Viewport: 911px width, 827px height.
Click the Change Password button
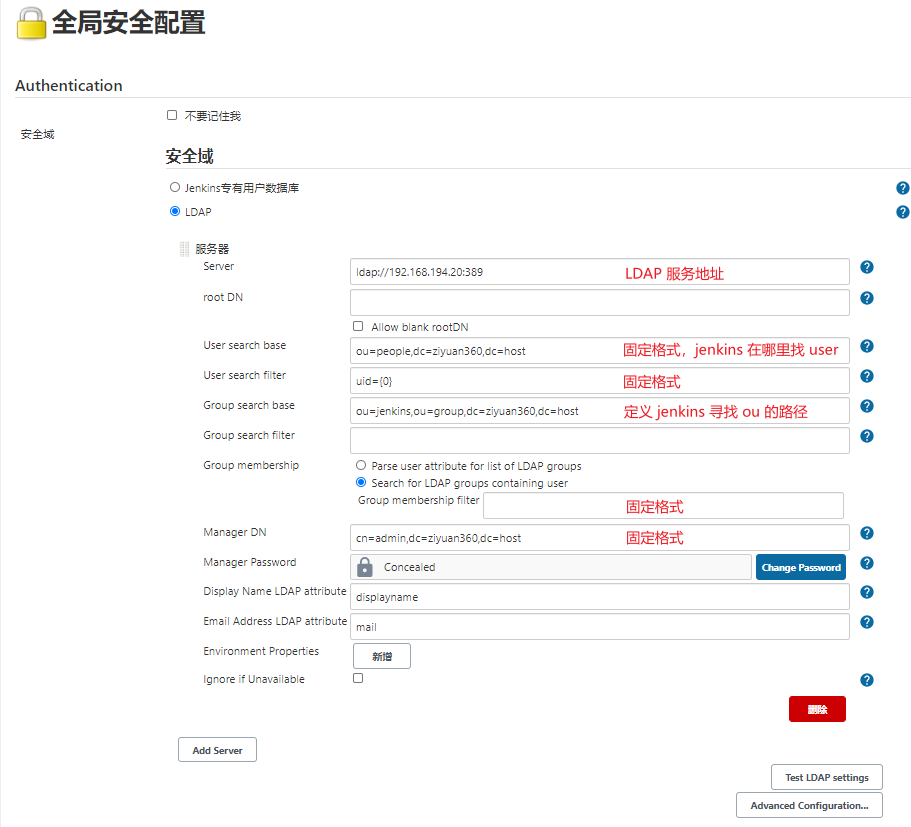pyautogui.click(x=800, y=567)
